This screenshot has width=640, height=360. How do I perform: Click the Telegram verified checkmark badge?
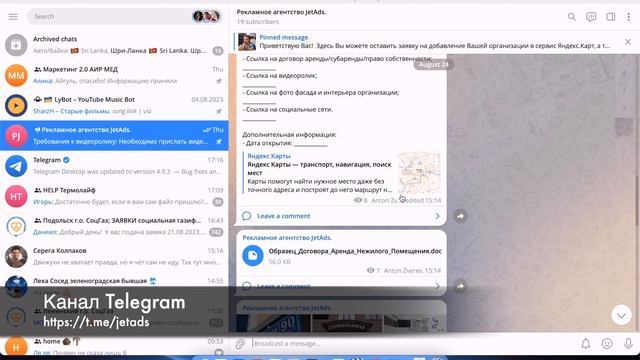click(x=66, y=160)
